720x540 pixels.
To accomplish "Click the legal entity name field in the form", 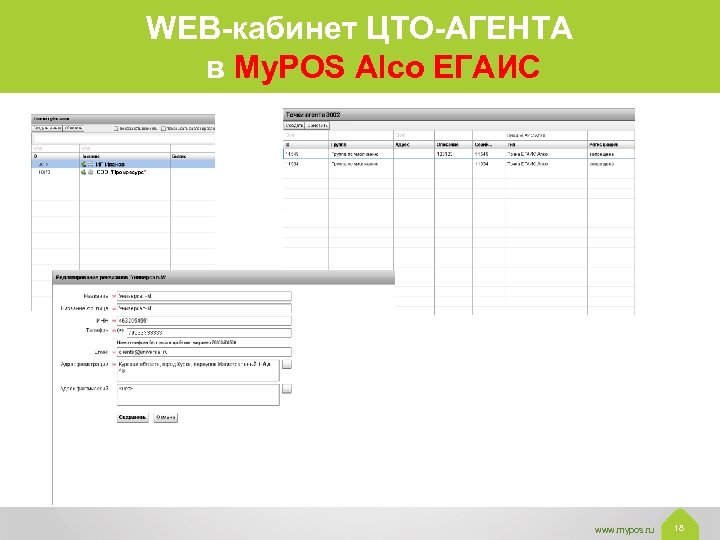I will (204, 308).
